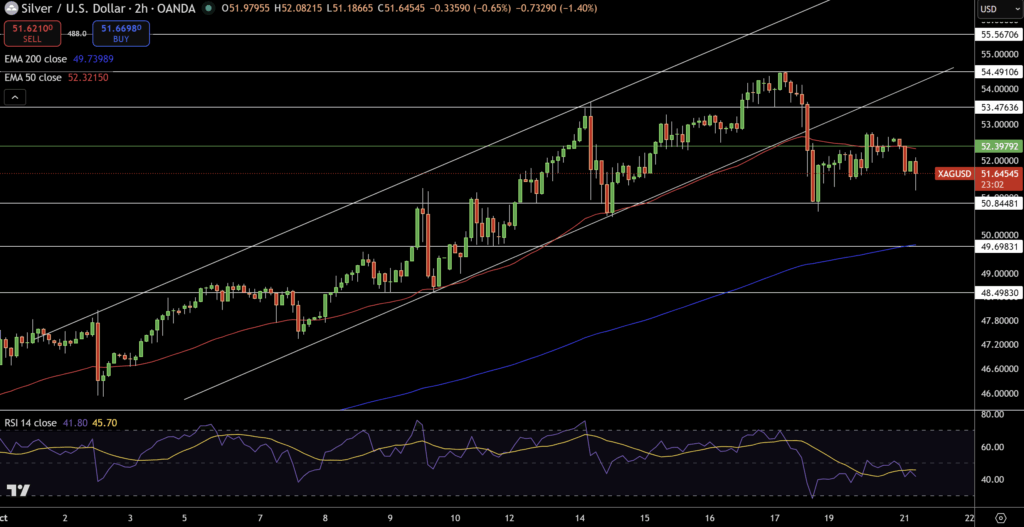
Task: Click the green market status dot
Action: pyautogui.click(x=208, y=9)
